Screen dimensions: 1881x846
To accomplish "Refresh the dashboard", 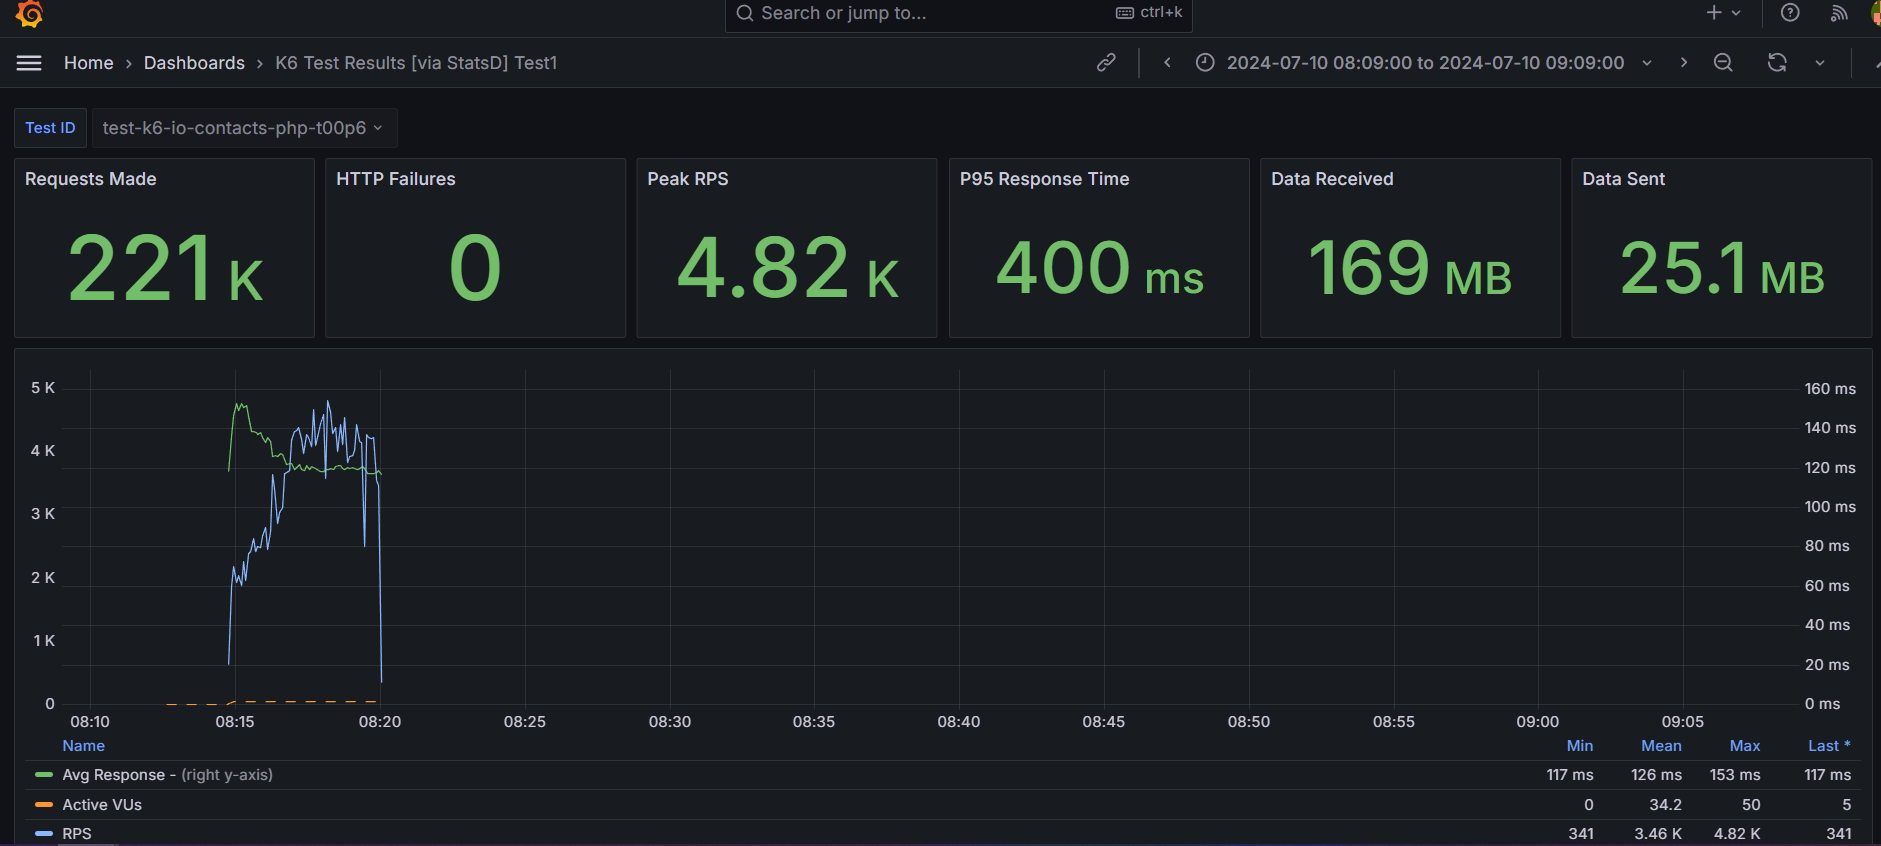I will click(x=1777, y=63).
